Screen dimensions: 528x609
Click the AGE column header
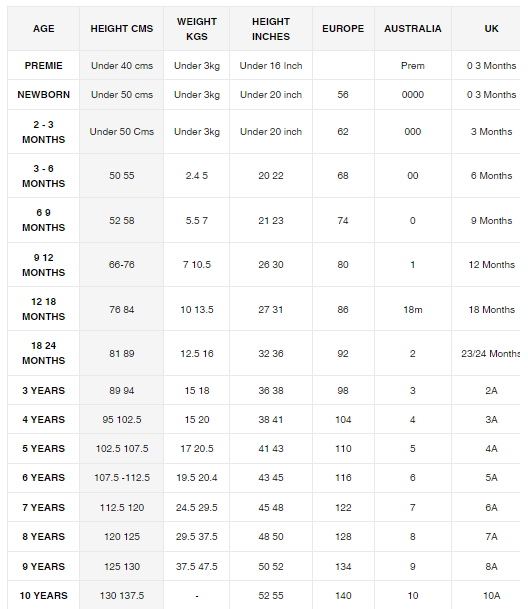(x=44, y=29)
